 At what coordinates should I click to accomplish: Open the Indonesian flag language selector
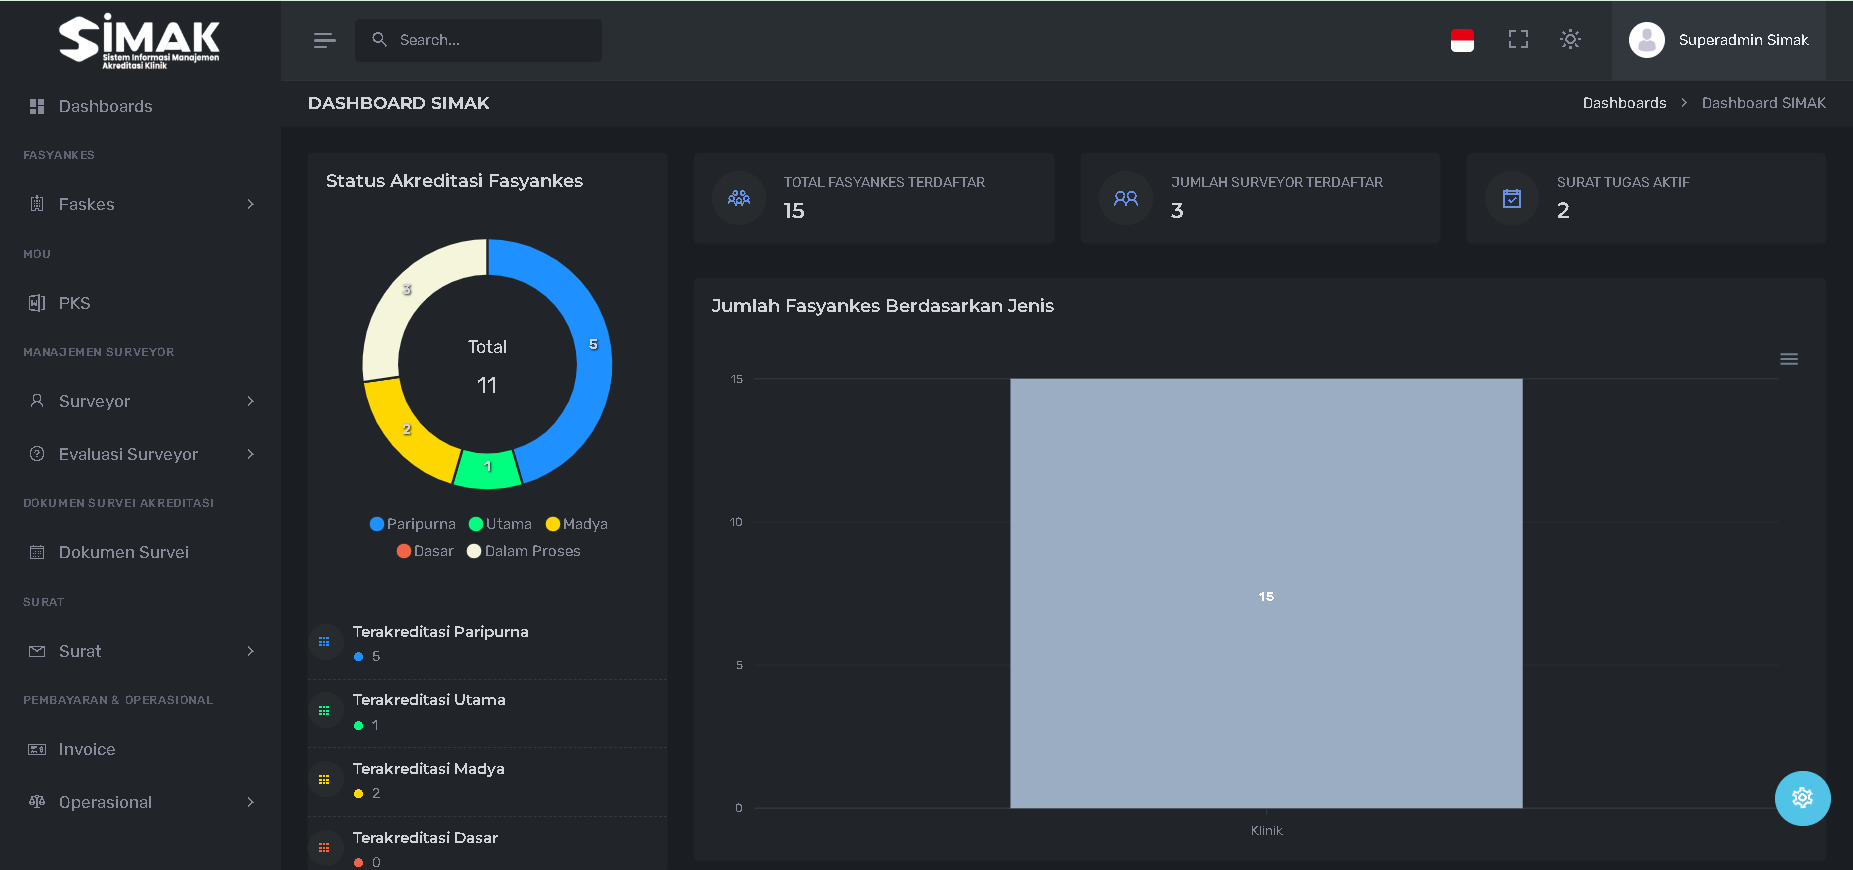tap(1462, 40)
